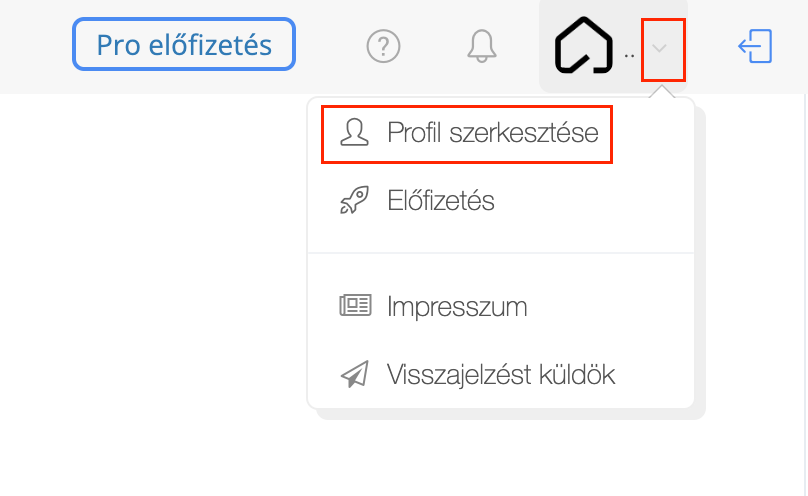Open notifications via the bell icon
The width and height of the screenshot is (808, 496).
point(482,46)
